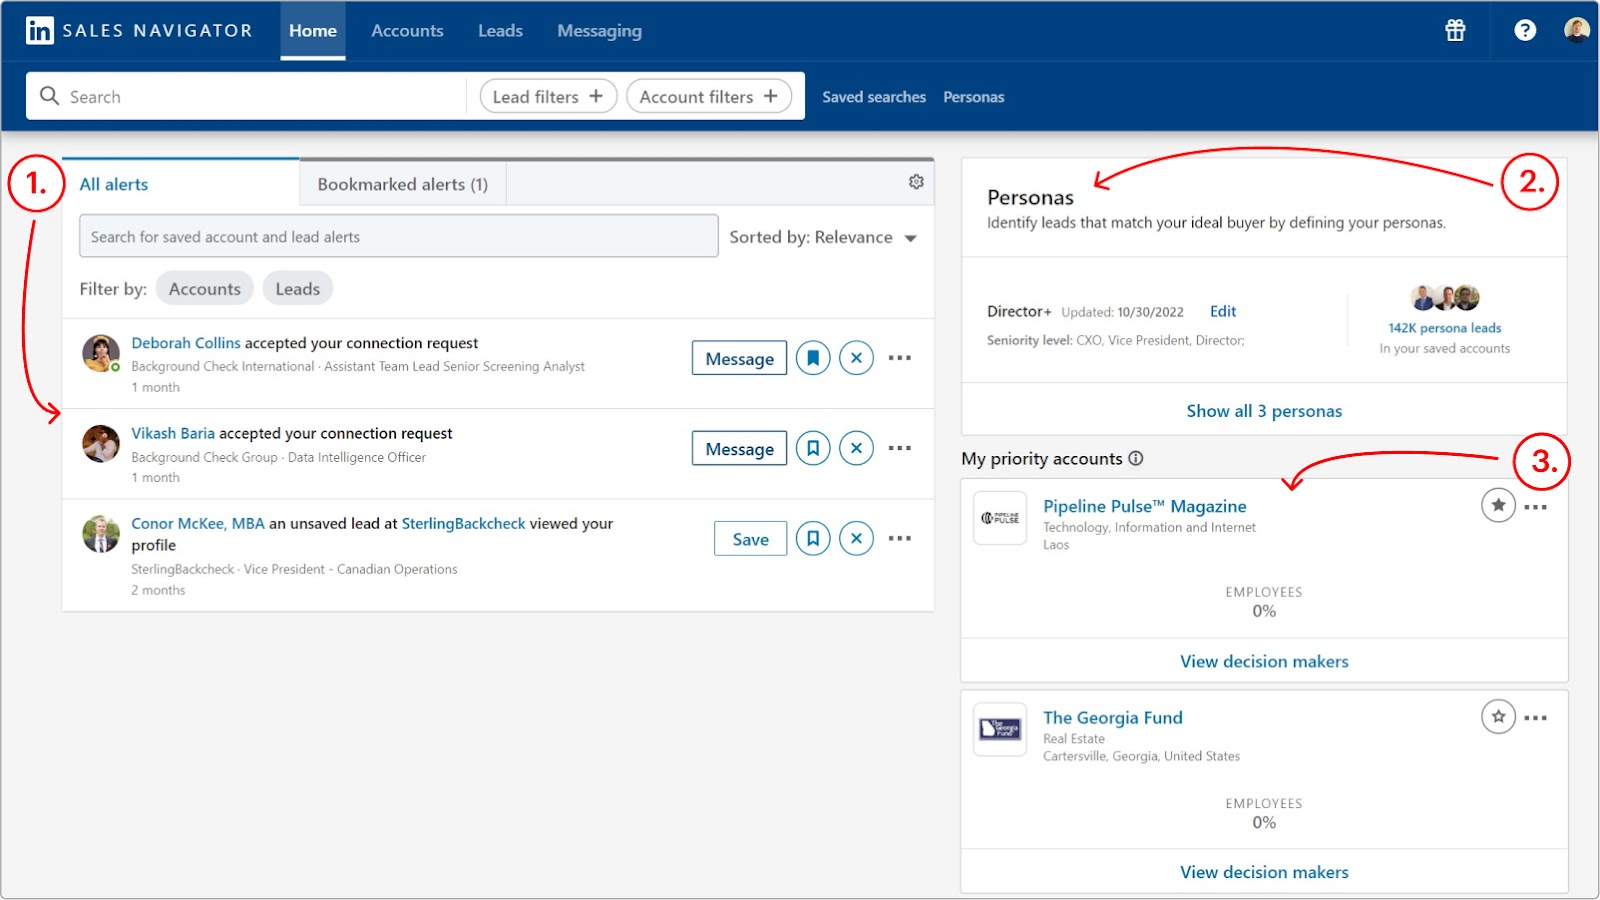
Task: Open Pipeline Pulse Magazine logo thumbnail
Action: pyautogui.click(x=1000, y=518)
